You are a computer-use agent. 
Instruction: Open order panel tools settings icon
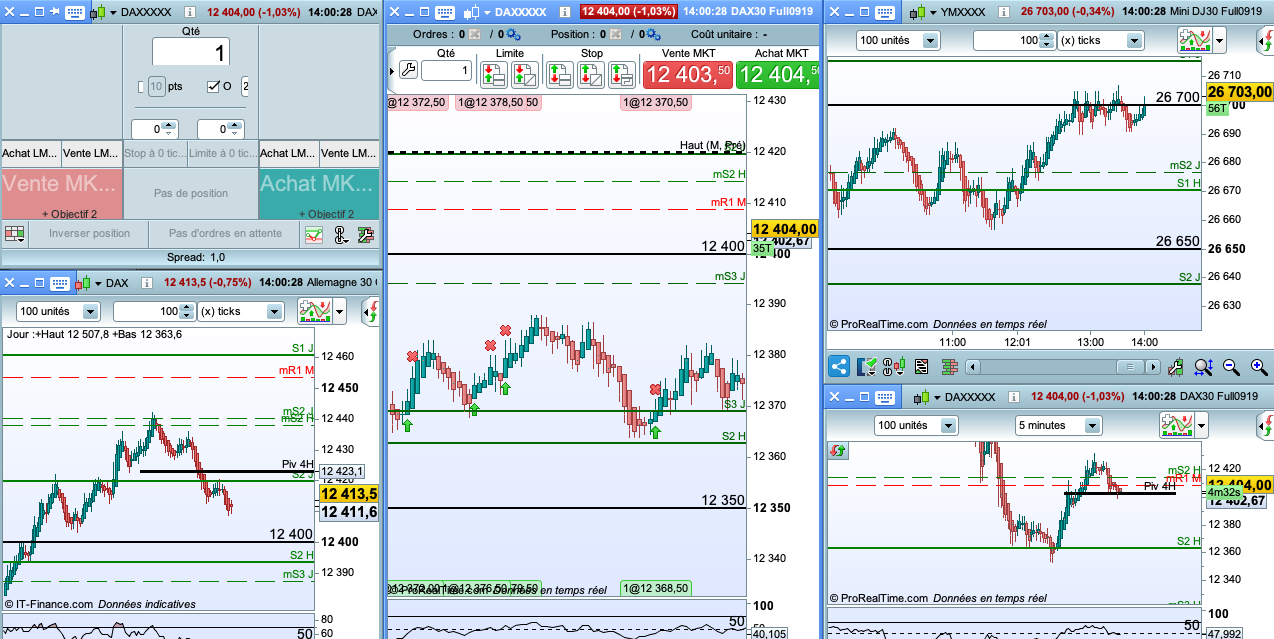click(365, 234)
